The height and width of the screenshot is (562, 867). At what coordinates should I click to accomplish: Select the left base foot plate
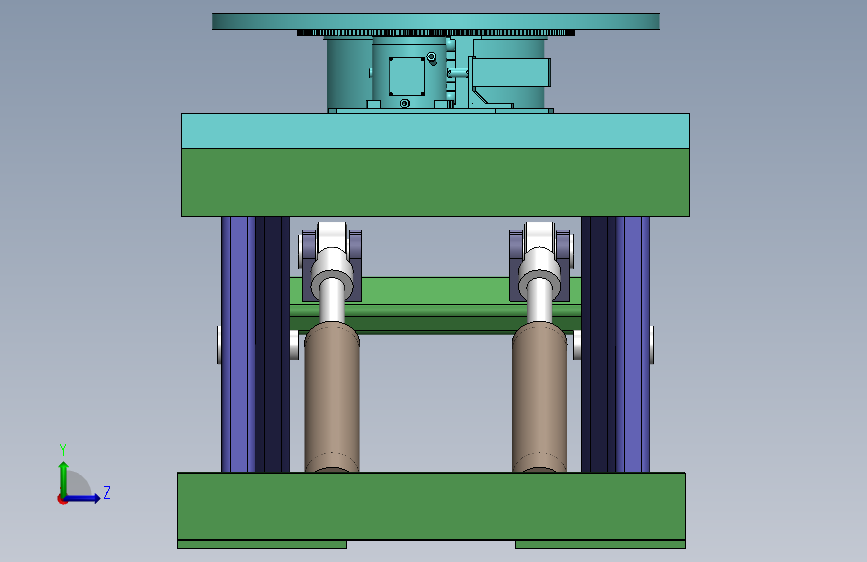click(262, 544)
